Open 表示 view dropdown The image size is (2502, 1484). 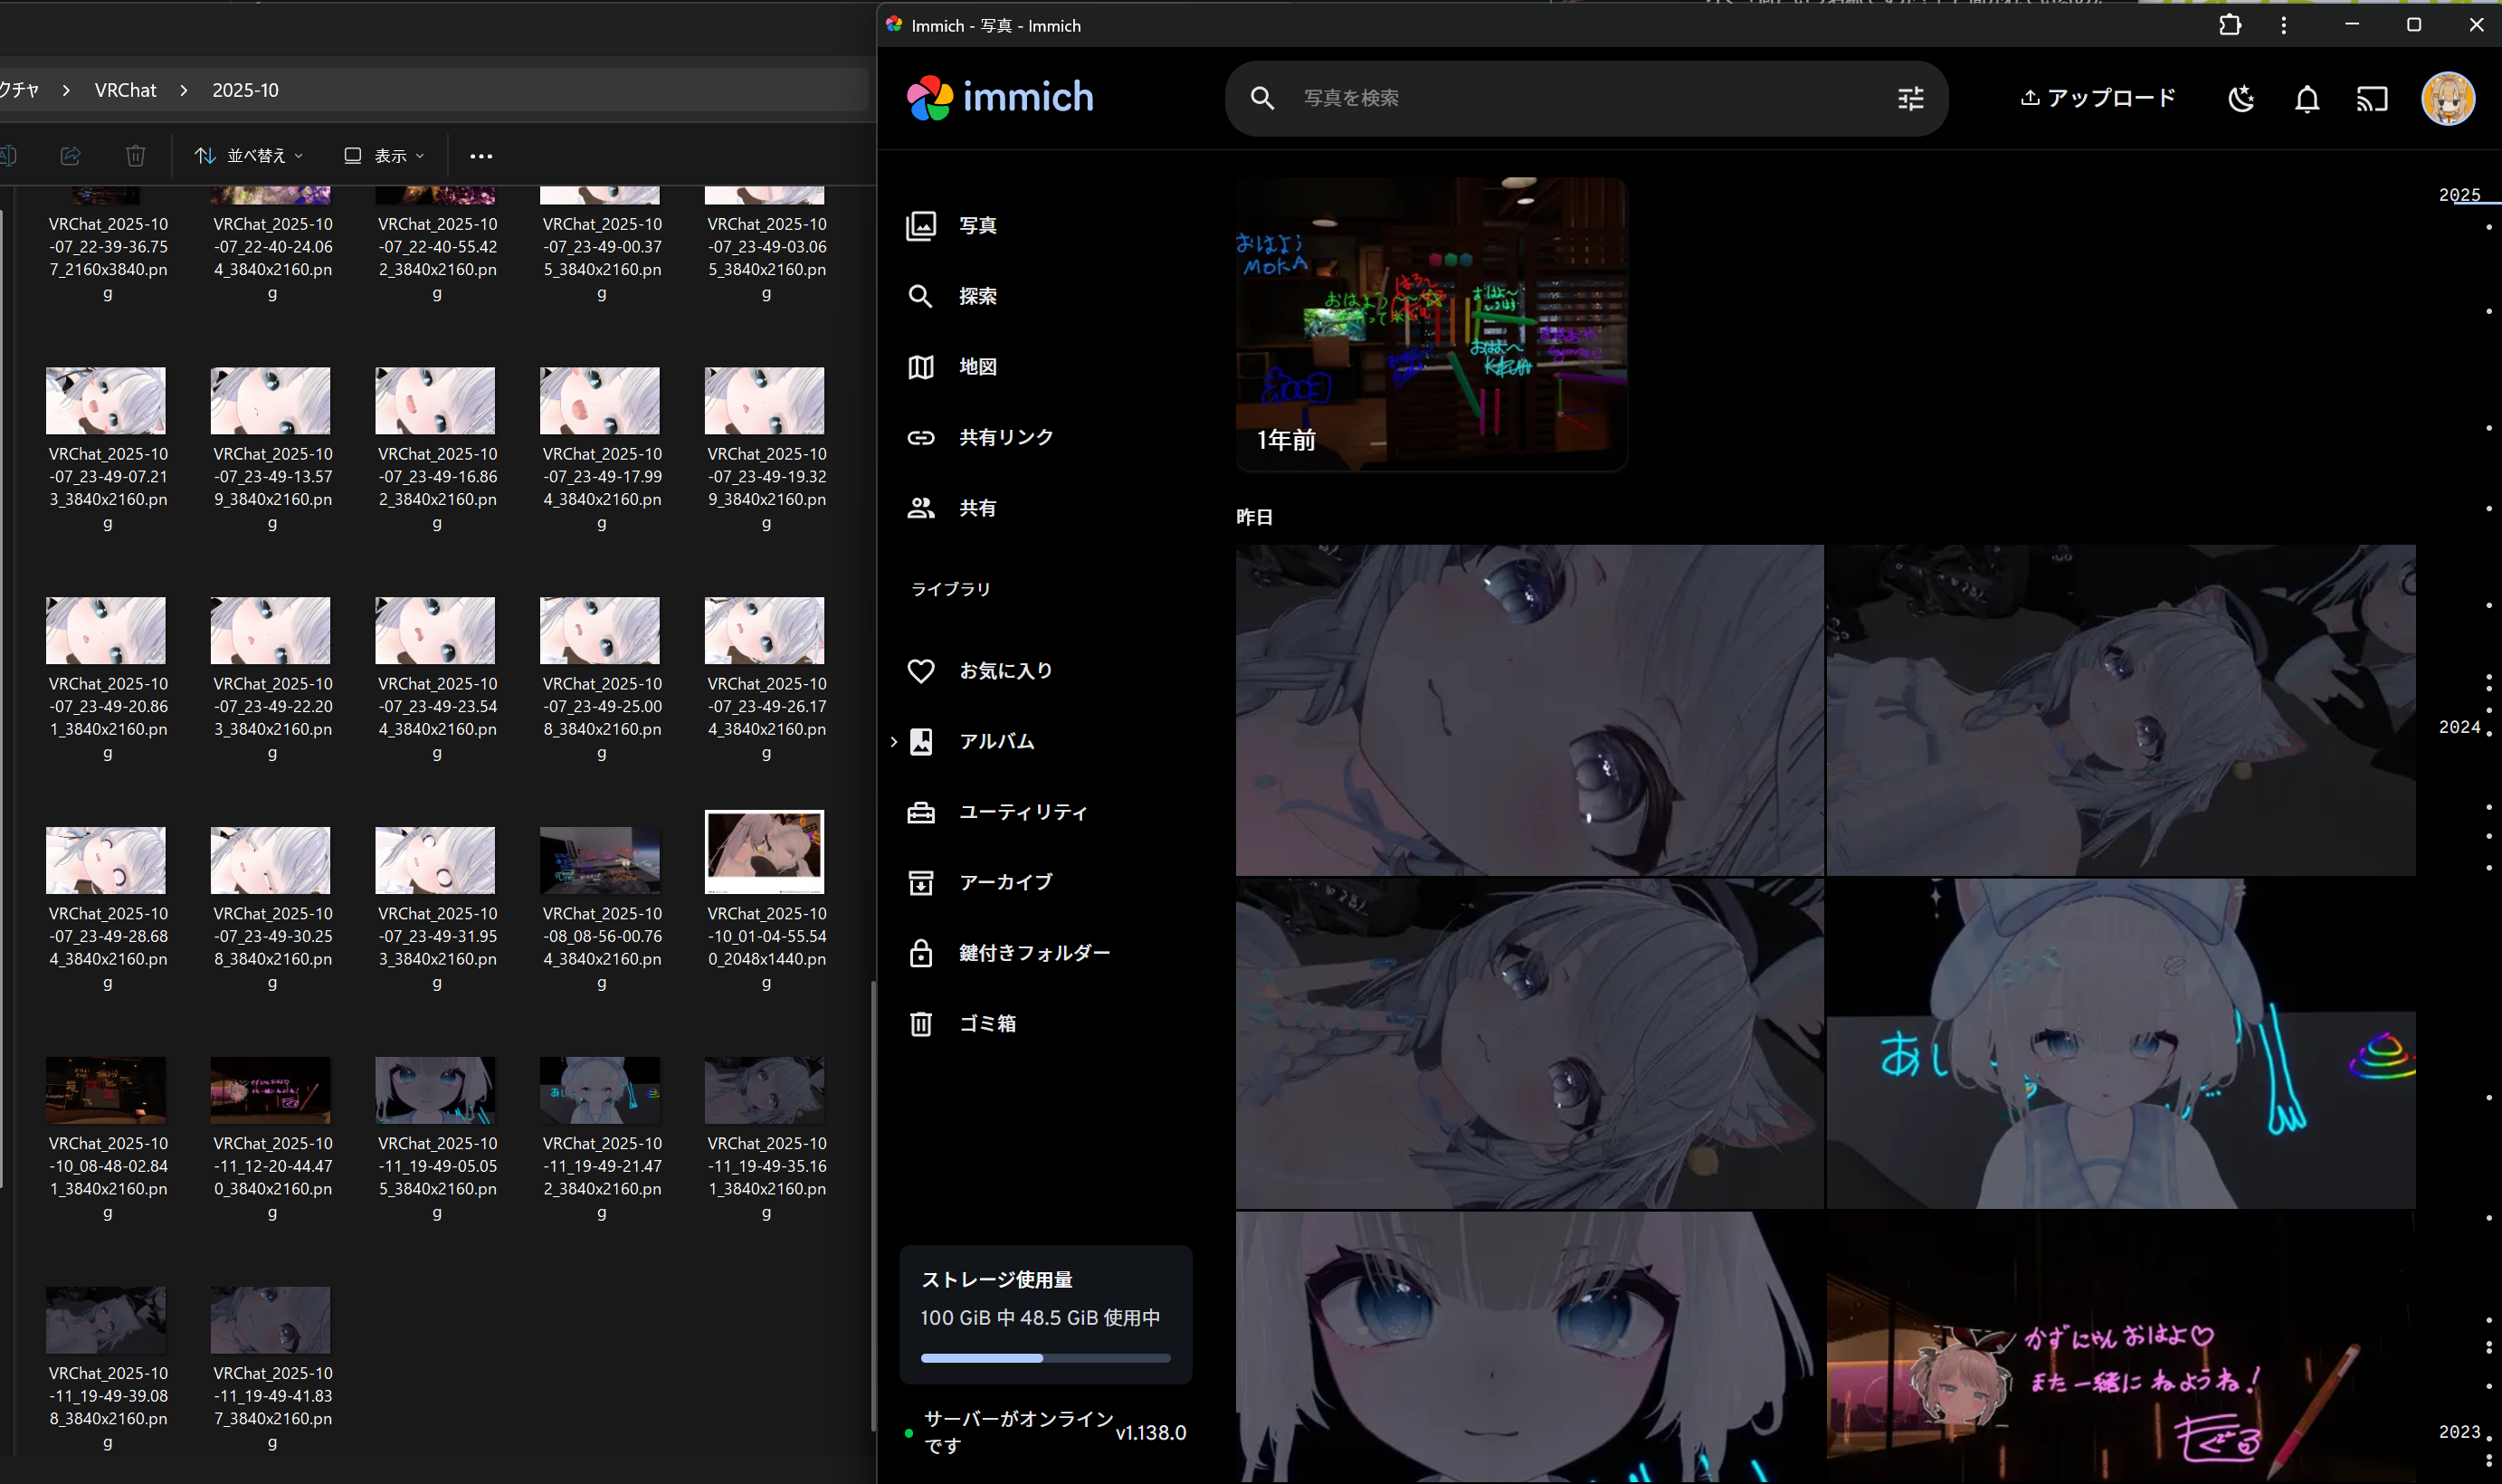[x=384, y=155]
